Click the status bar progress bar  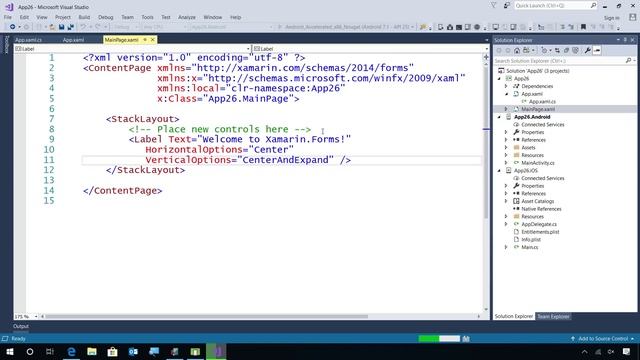tap(439, 338)
